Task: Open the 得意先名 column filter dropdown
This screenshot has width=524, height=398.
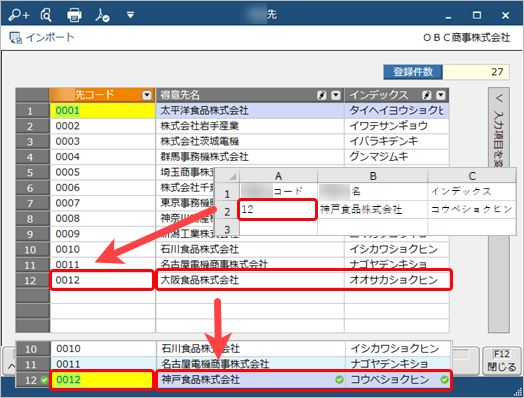Action: (x=336, y=96)
